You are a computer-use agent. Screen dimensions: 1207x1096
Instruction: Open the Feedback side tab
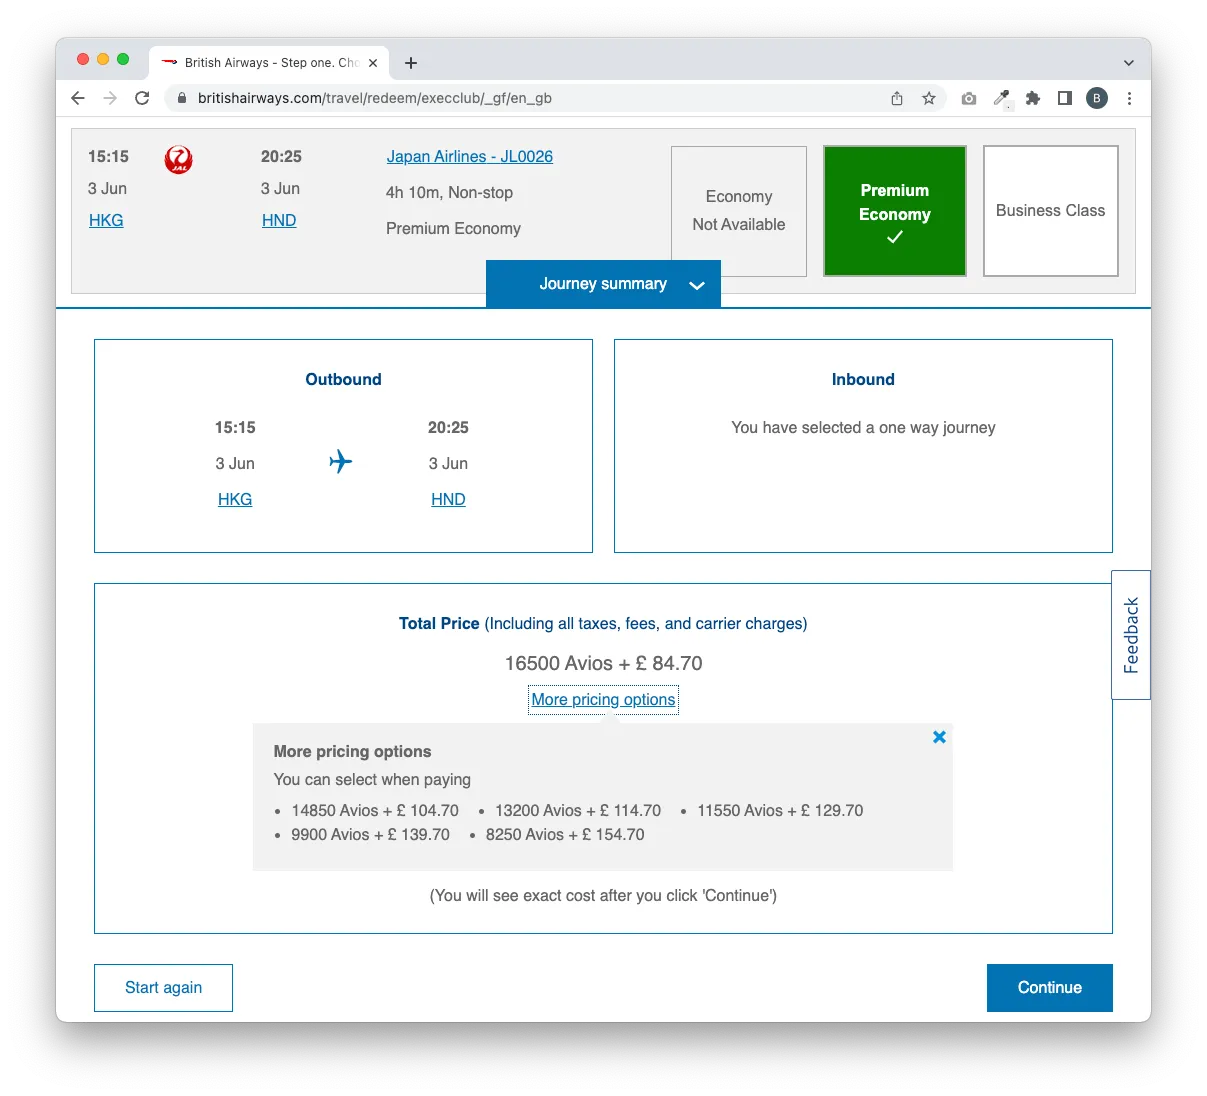pyautogui.click(x=1131, y=635)
